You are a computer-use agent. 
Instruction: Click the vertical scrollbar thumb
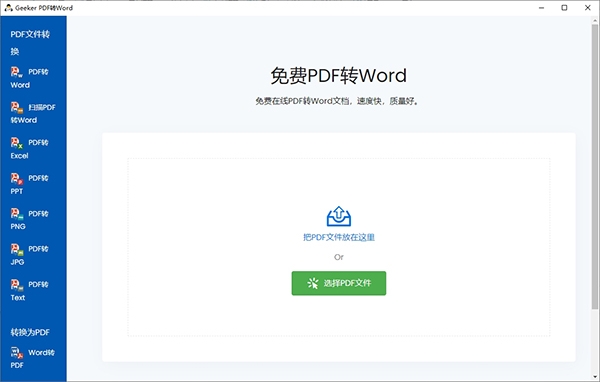click(595, 166)
